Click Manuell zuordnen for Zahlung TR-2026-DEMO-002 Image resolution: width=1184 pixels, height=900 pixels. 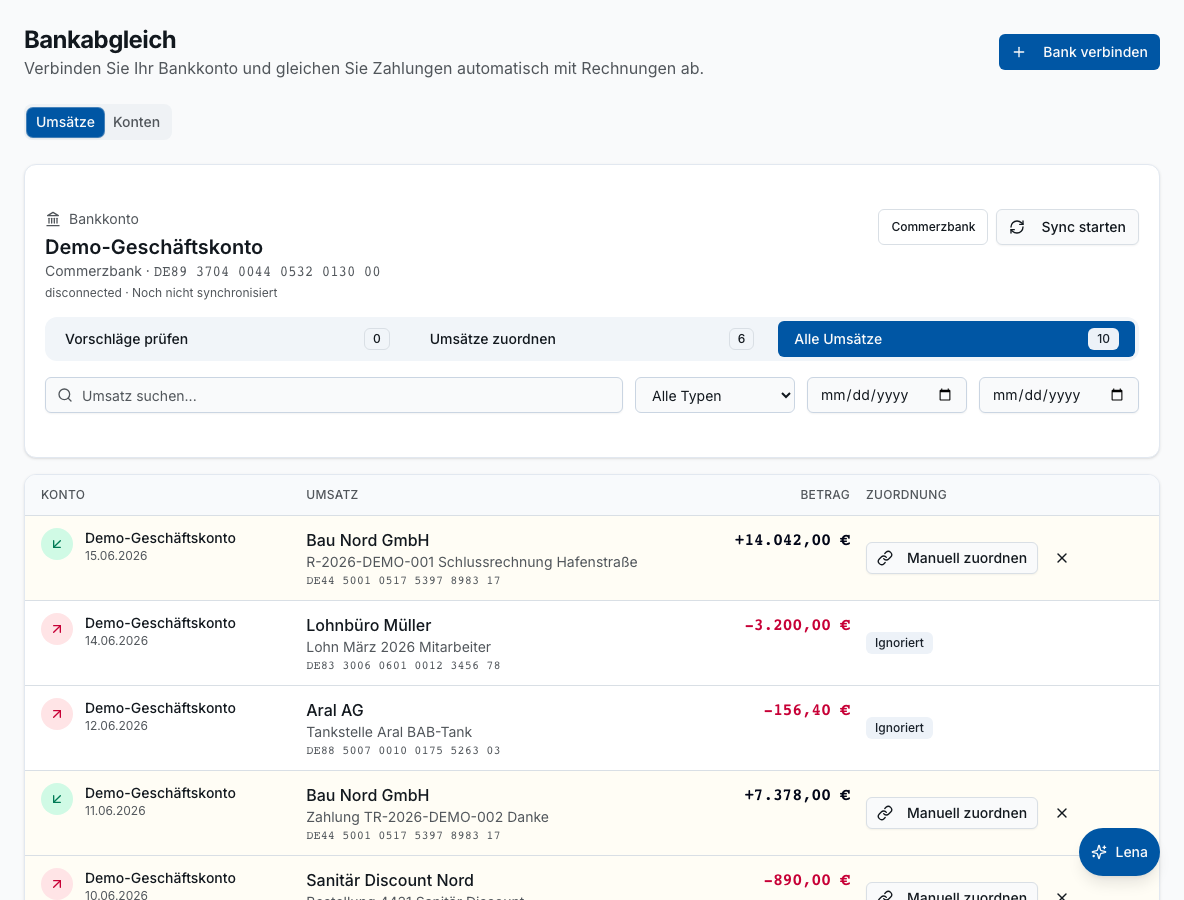tap(951, 813)
